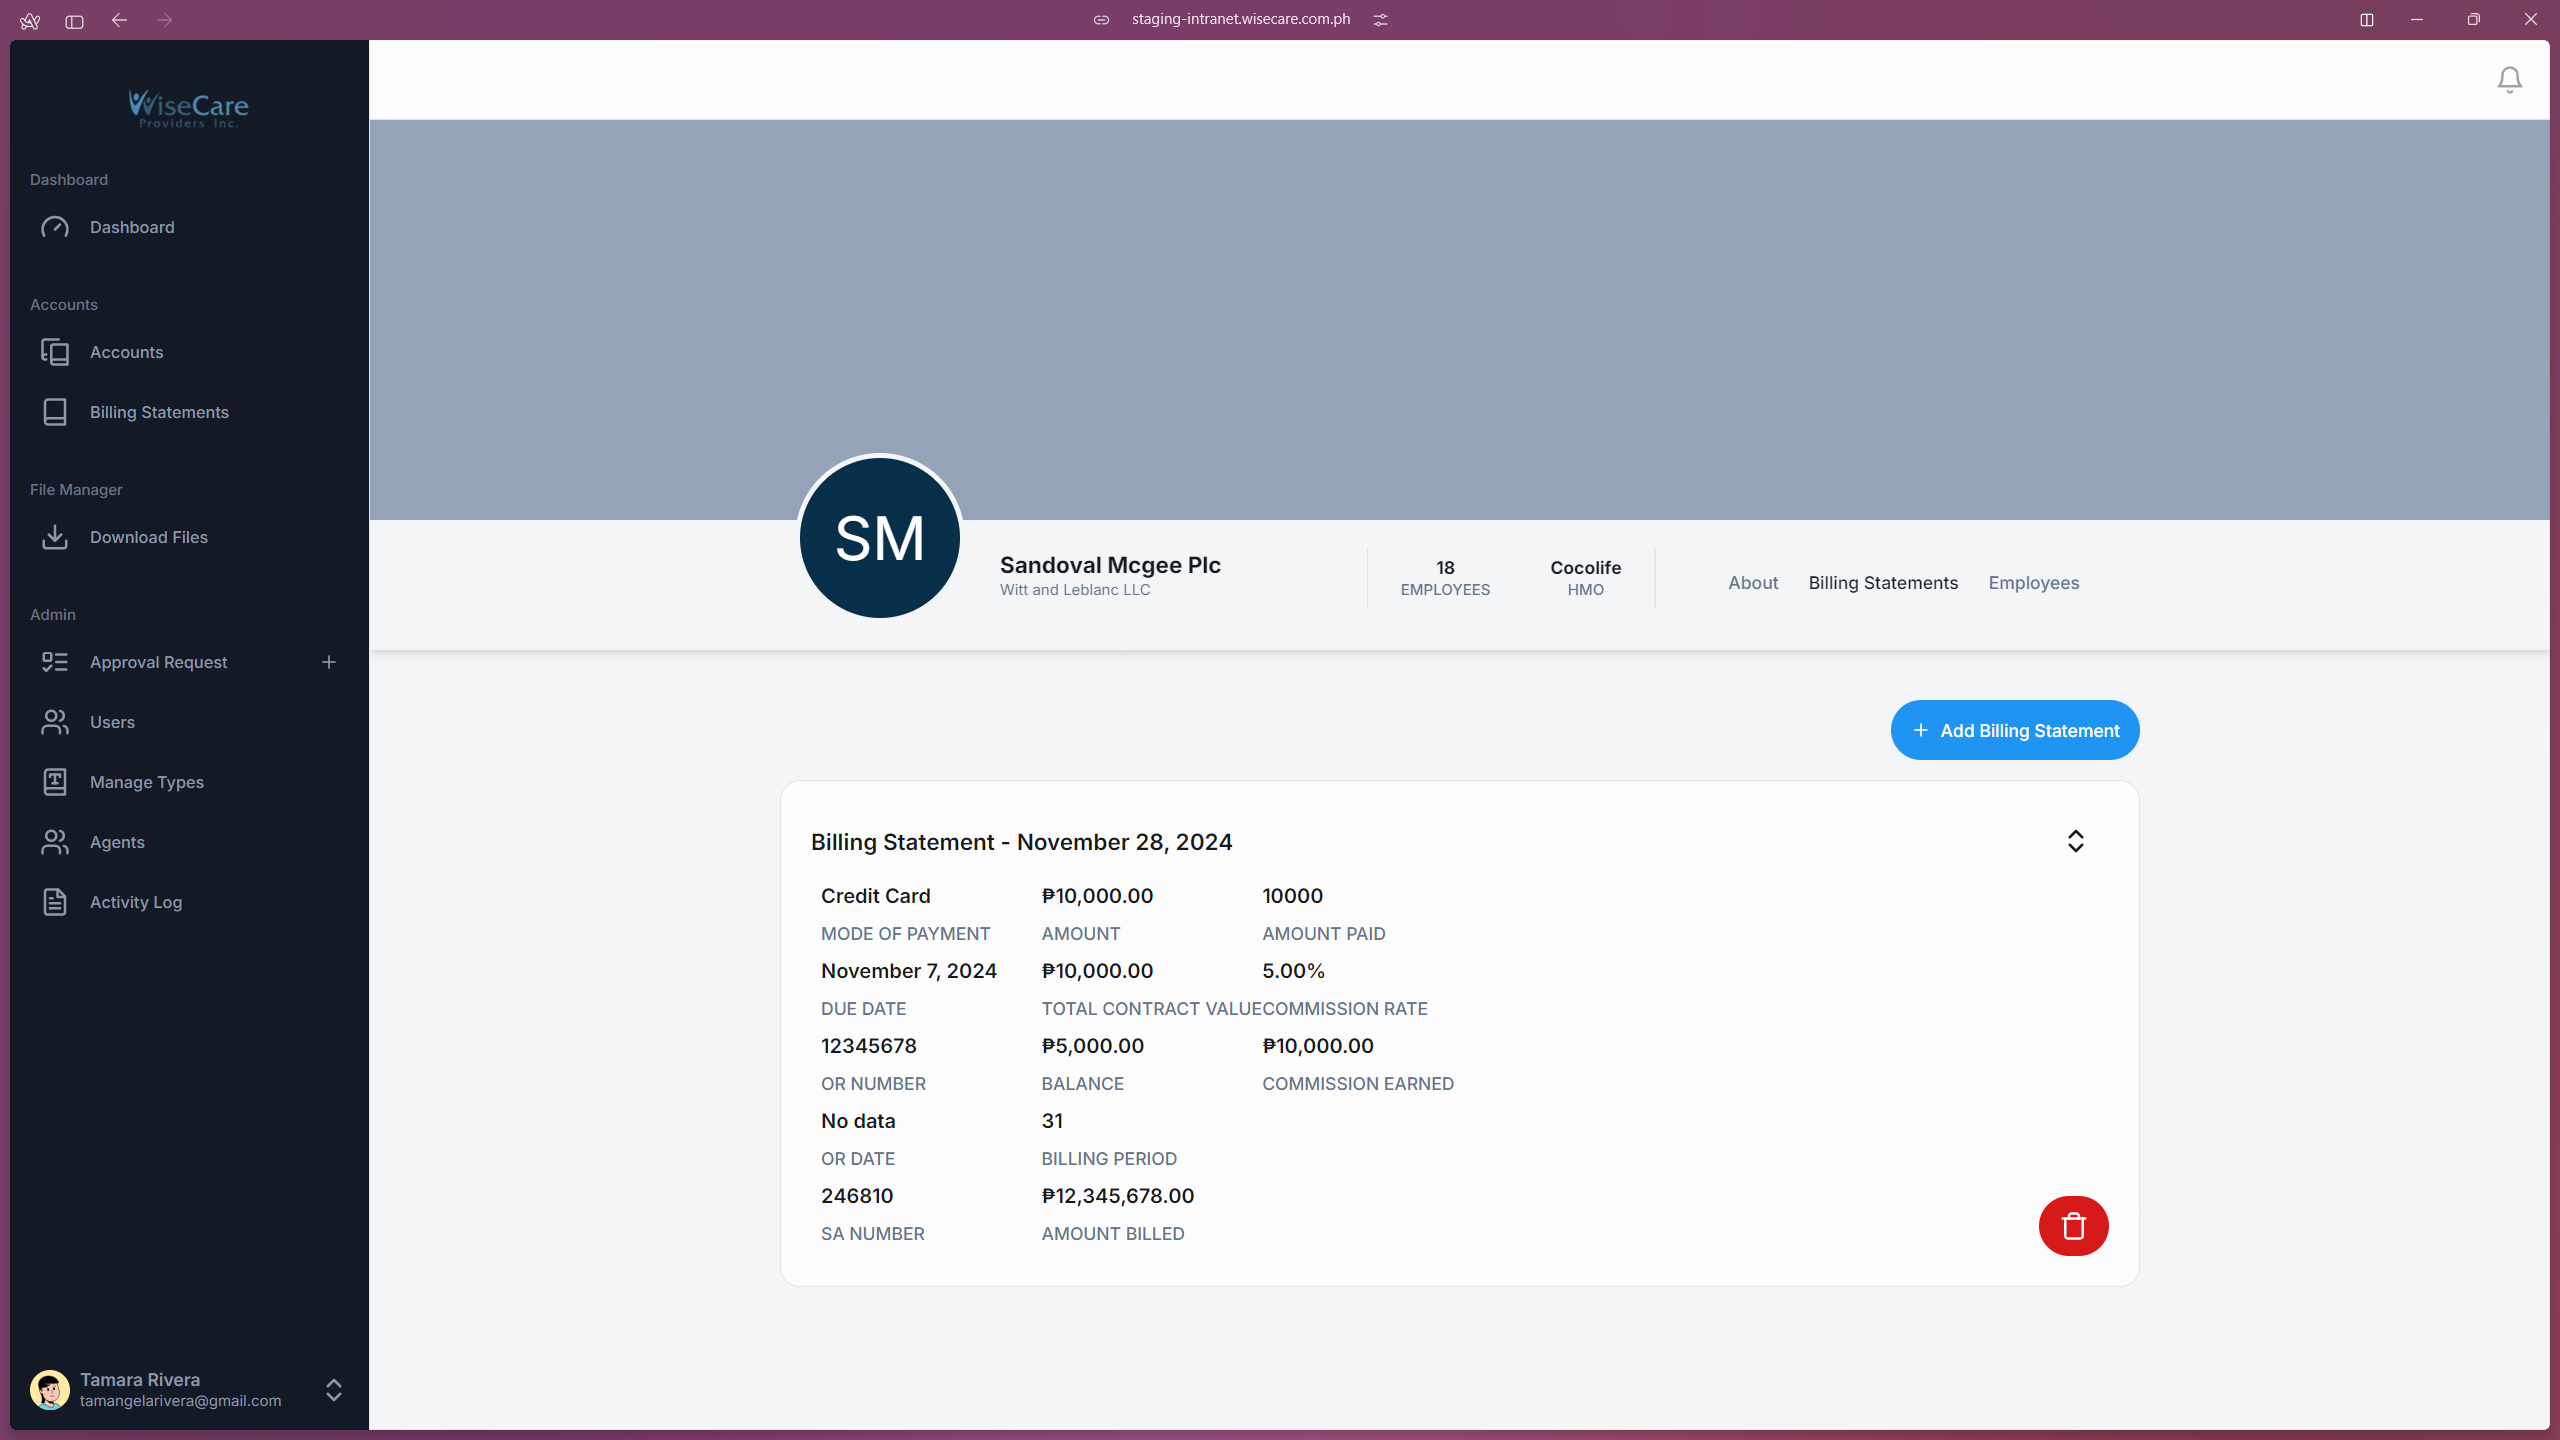The height and width of the screenshot is (1440, 2560).
Task: Click the Agents icon
Action: coord(55,842)
